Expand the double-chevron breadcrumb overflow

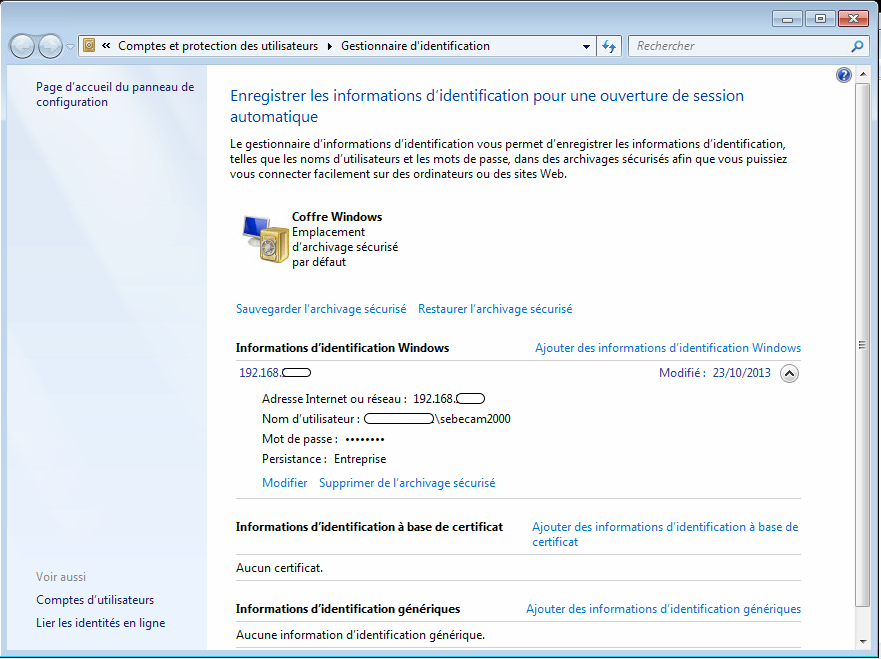[106, 46]
